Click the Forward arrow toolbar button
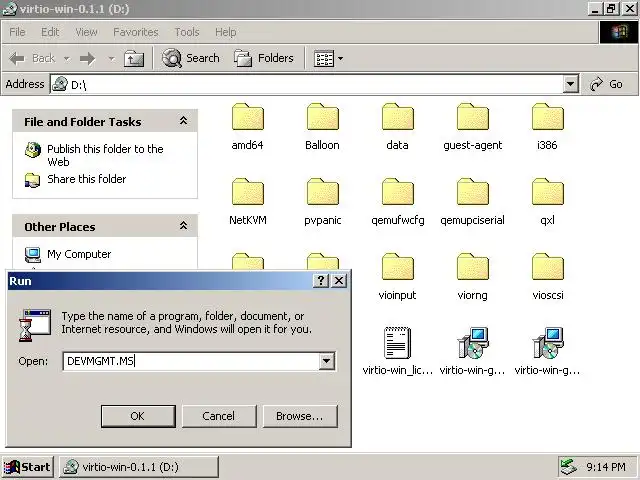The width and height of the screenshot is (640, 480). click(x=87, y=58)
